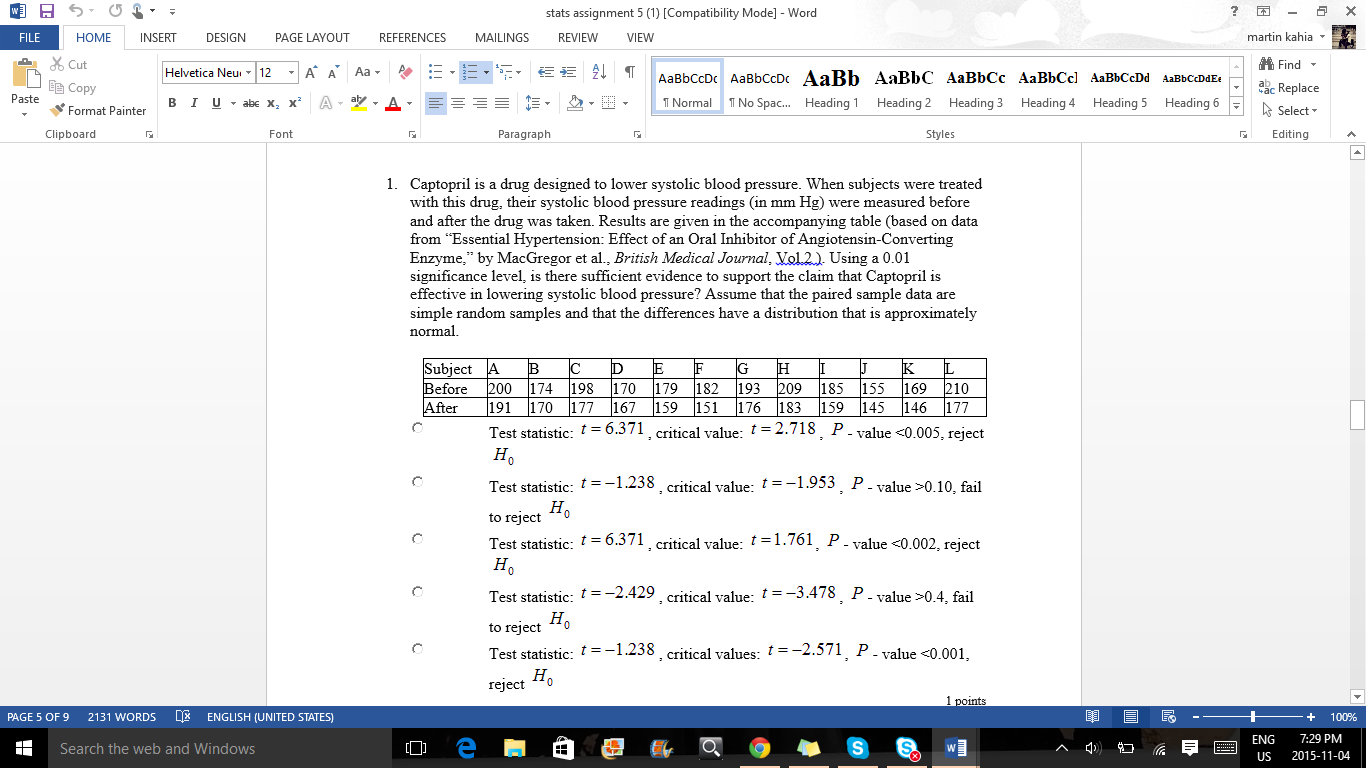Justify the paragraph text
Screen dimensions: 1366x768
pos(502,103)
